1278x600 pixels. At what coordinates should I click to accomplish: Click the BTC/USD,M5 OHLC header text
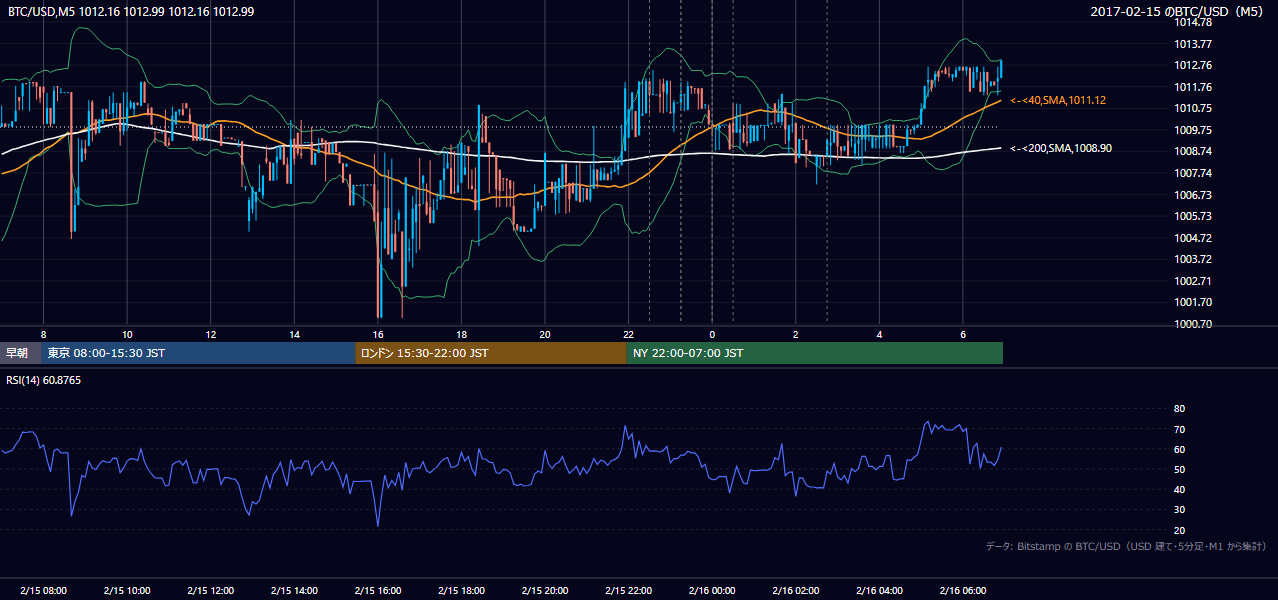[130, 11]
